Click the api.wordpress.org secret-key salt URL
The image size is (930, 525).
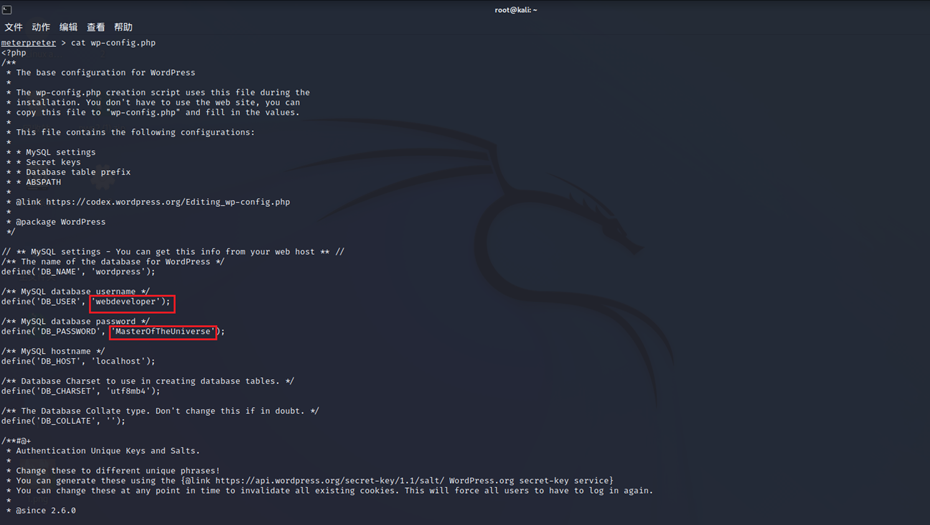pos(329,481)
